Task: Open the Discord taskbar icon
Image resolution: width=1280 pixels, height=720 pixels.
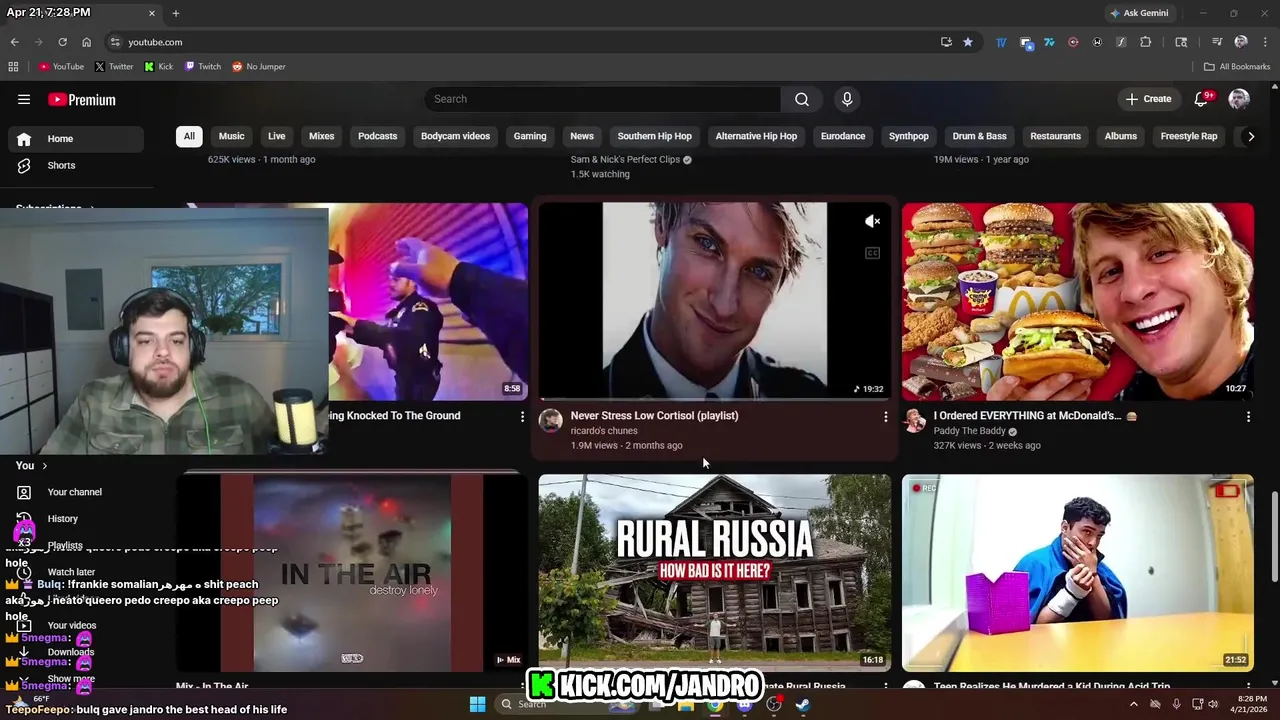Action: [x=744, y=704]
